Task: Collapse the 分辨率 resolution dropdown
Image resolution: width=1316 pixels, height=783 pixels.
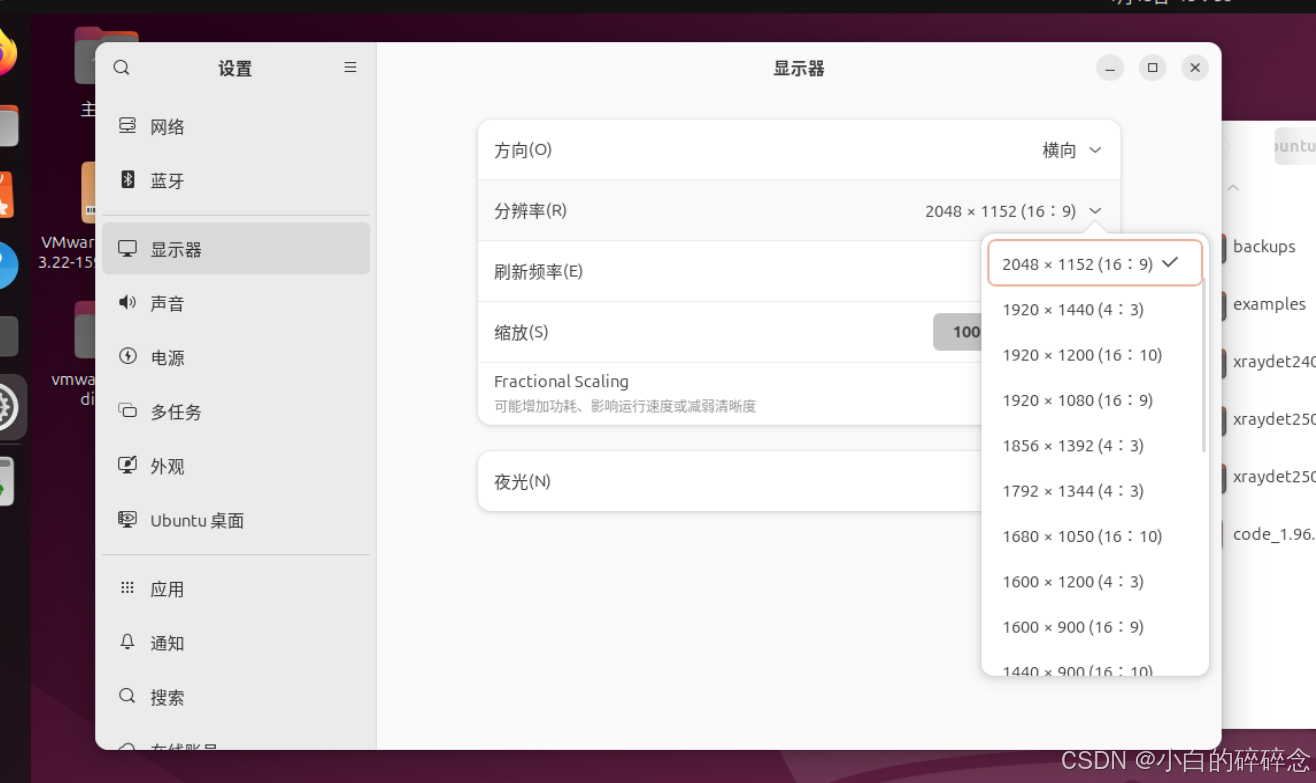Action: pyautogui.click(x=1013, y=211)
